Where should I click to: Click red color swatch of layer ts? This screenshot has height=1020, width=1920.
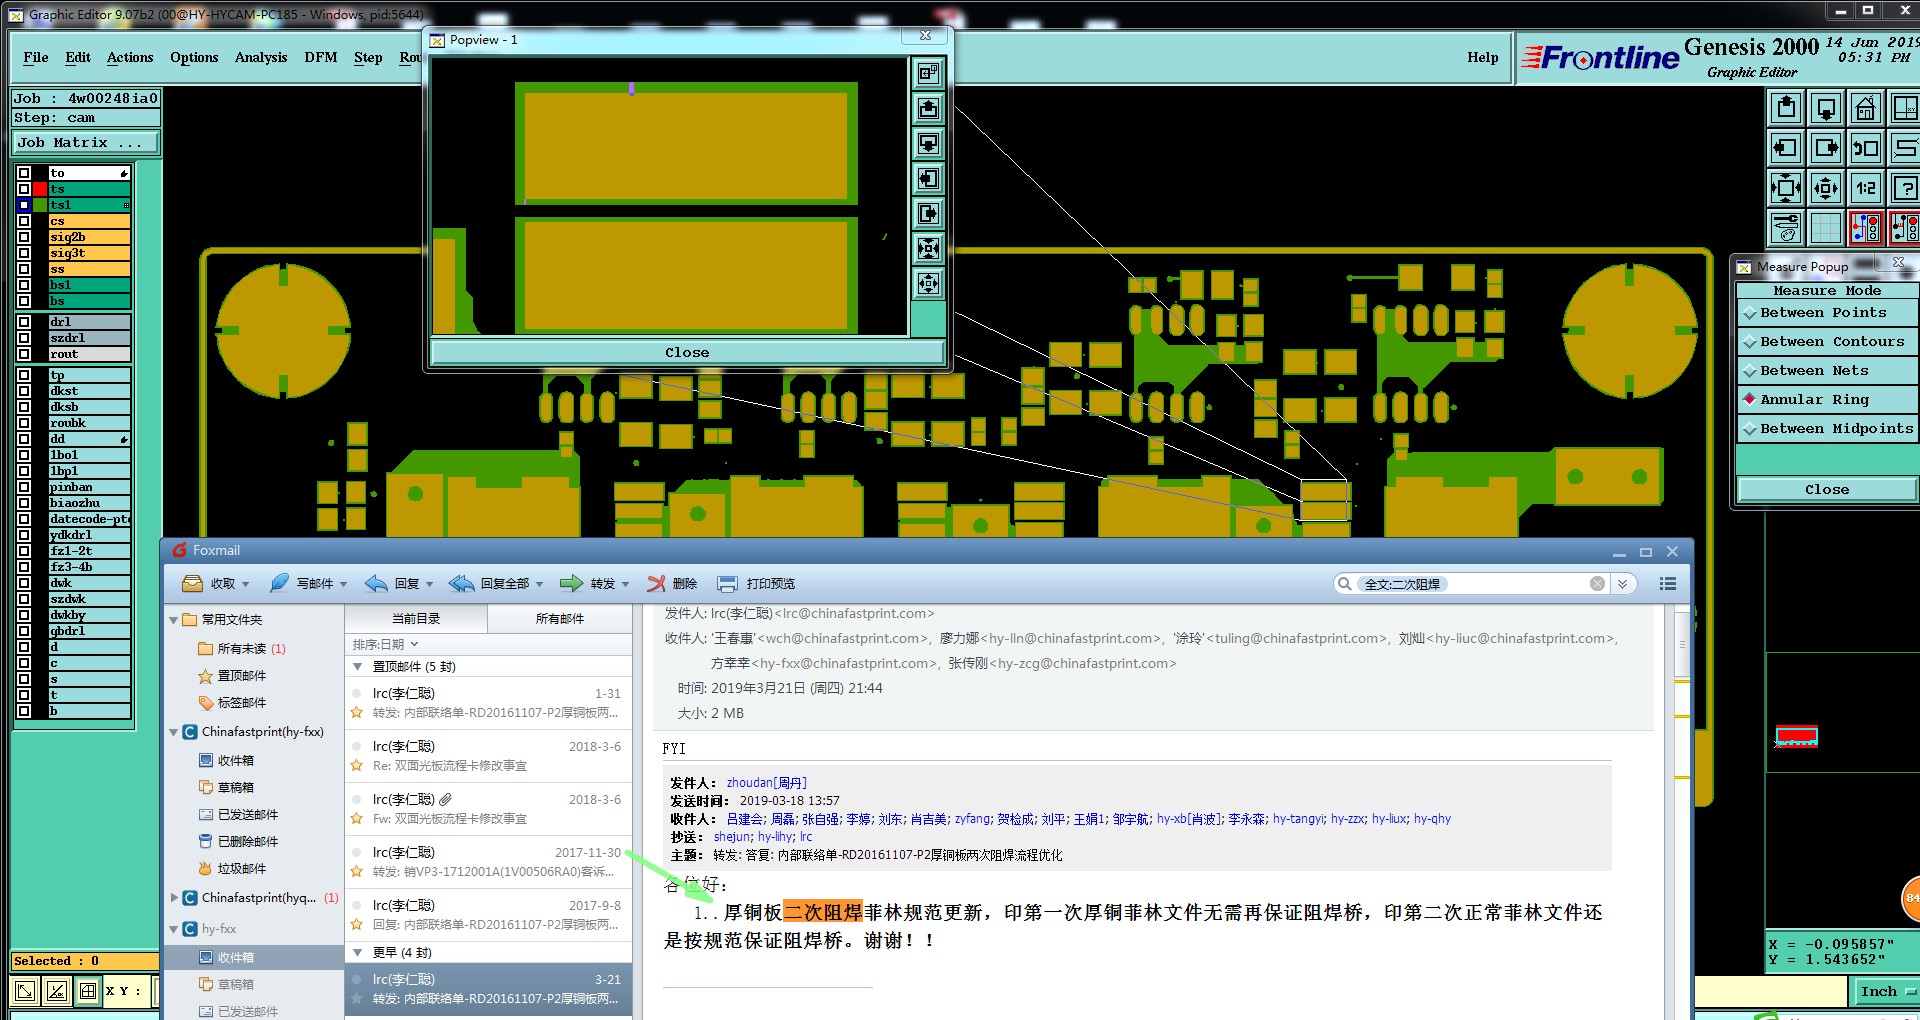[40, 189]
